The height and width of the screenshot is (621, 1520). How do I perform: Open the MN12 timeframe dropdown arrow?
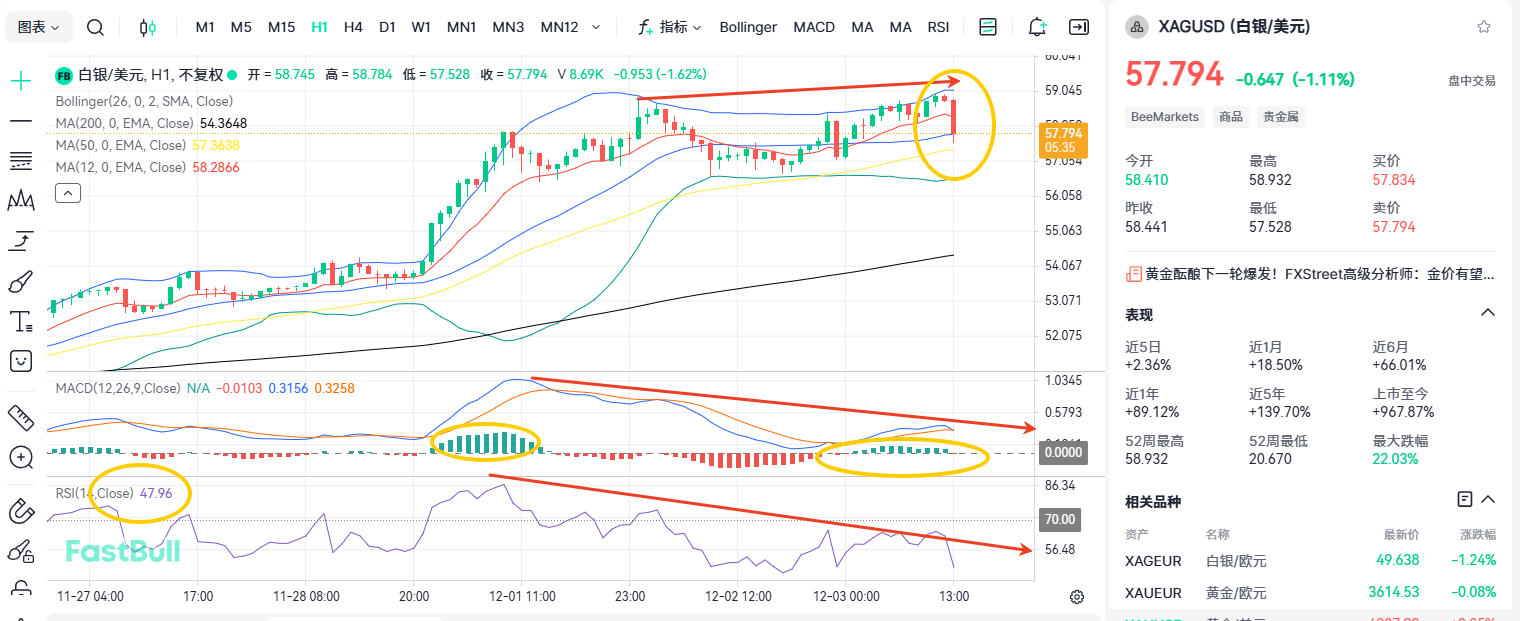(594, 27)
